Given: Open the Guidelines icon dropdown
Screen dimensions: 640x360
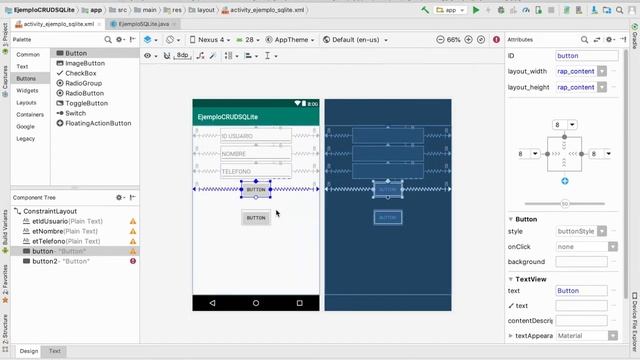Looking at the screenshot, I should [270, 56].
